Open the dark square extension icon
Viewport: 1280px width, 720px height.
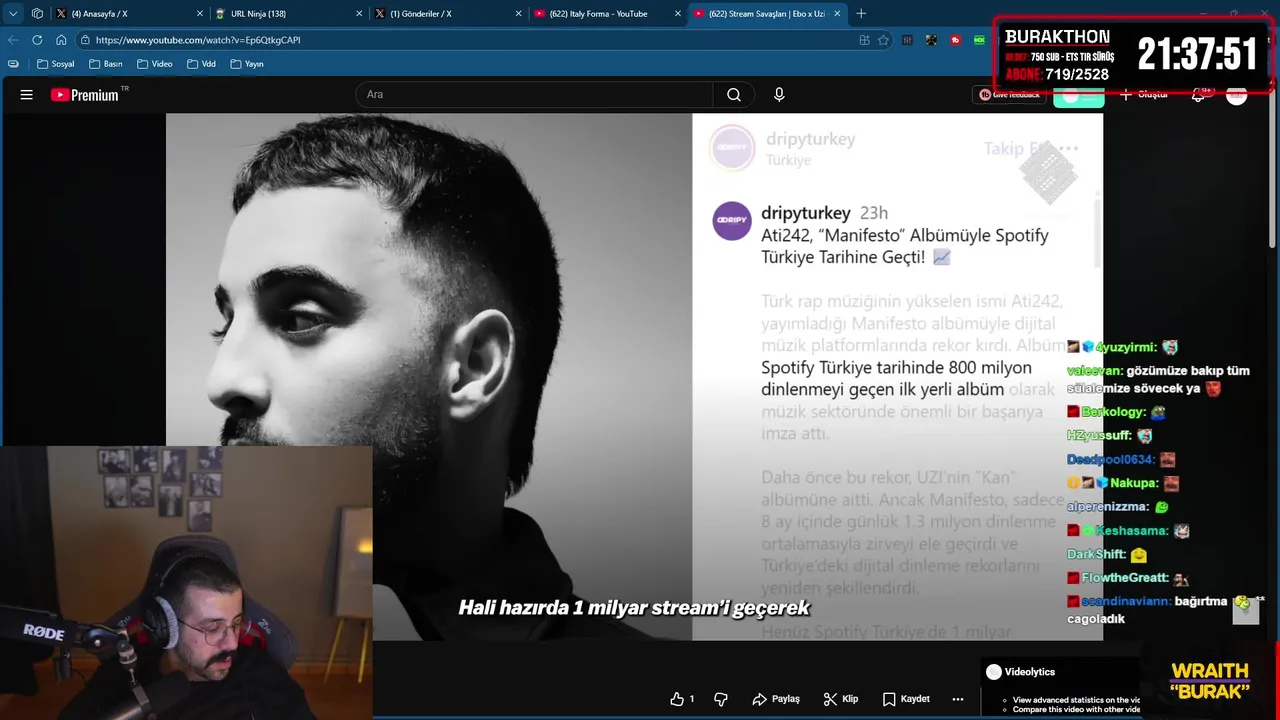point(931,40)
